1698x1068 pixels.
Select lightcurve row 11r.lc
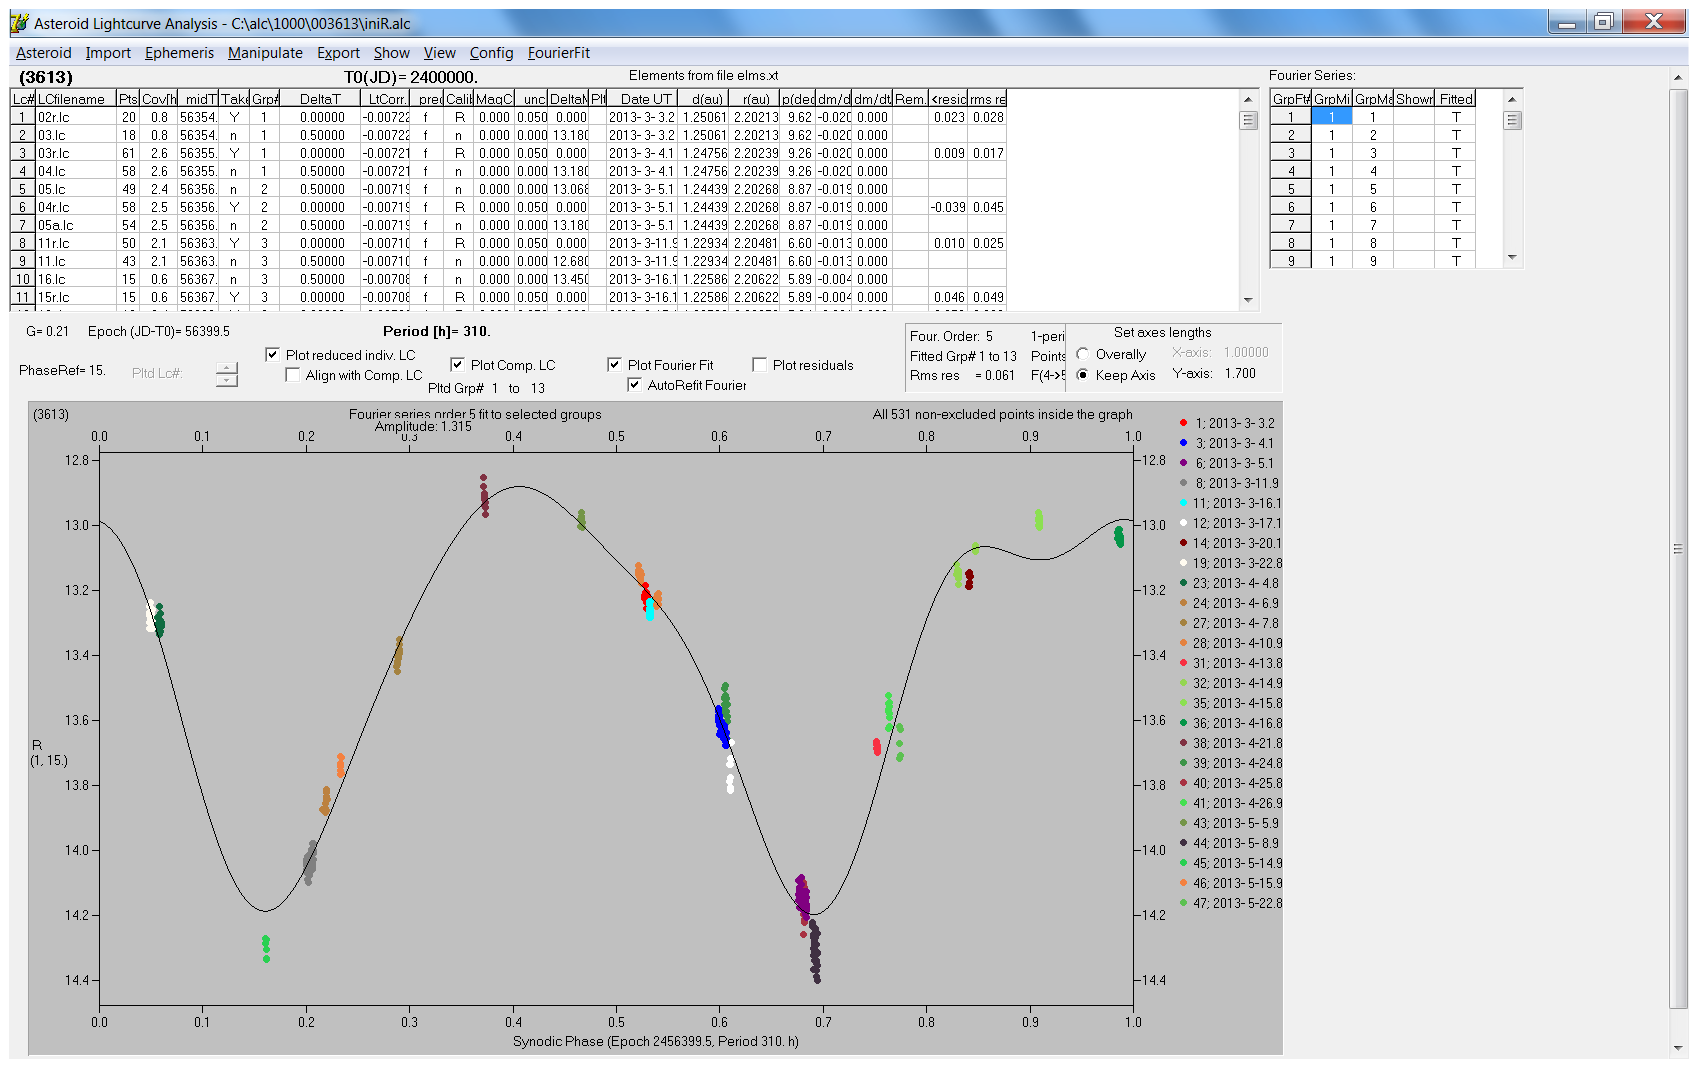click(508, 243)
